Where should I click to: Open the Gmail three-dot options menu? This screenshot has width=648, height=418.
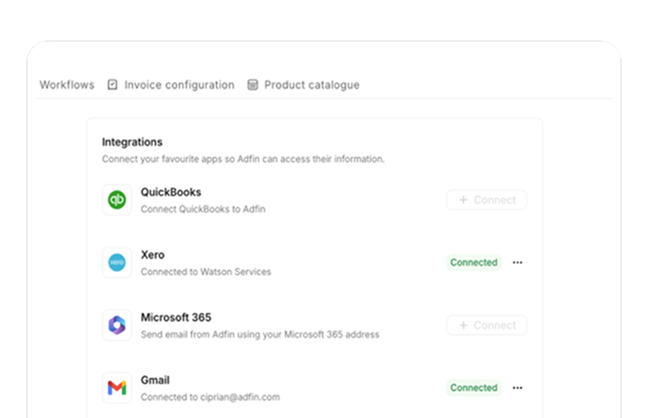[517, 388]
